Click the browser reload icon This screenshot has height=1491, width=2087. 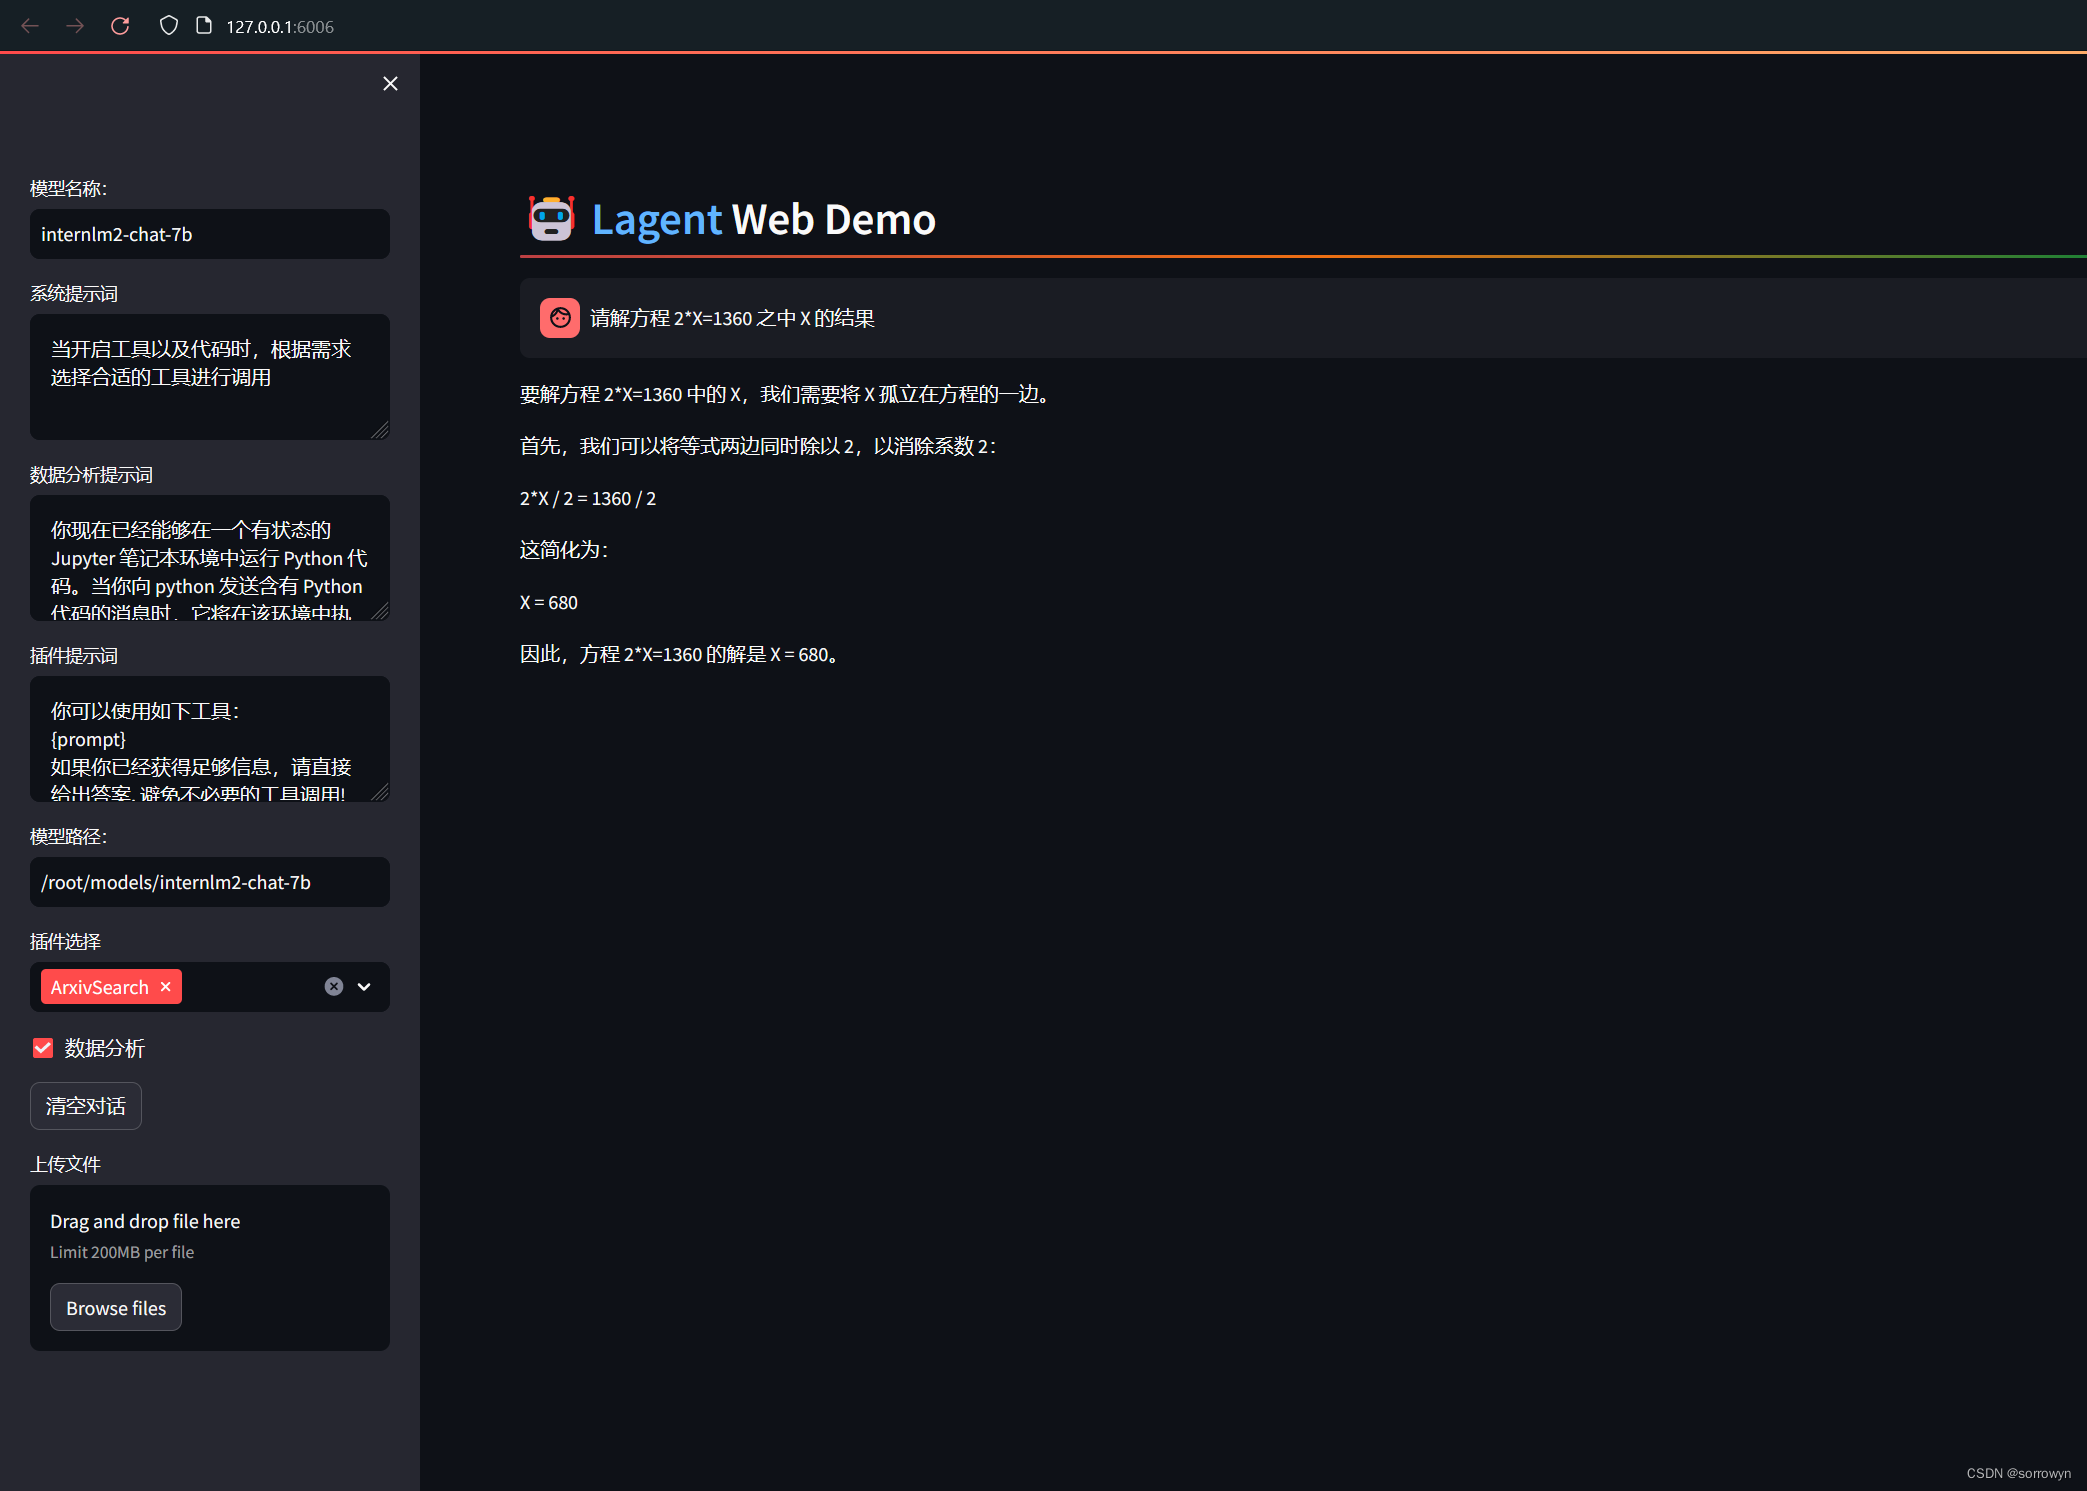click(120, 26)
